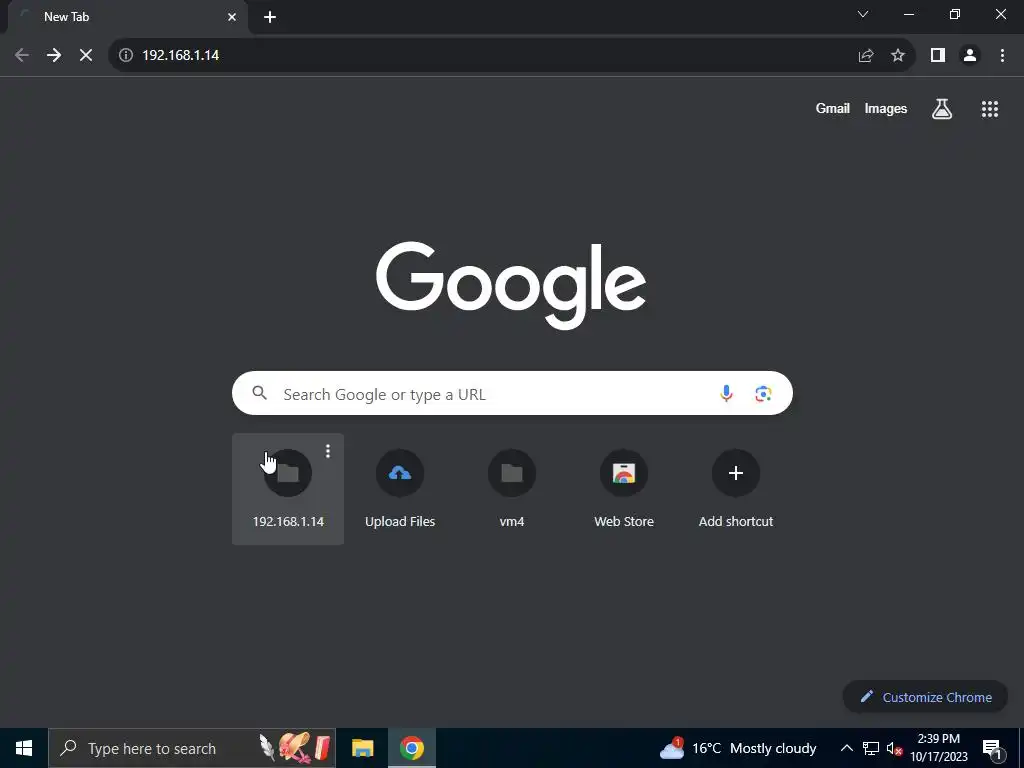Image resolution: width=1024 pixels, height=768 pixels.
Task: Bookmark this tab with the star icon
Action: [x=898, y=56]
